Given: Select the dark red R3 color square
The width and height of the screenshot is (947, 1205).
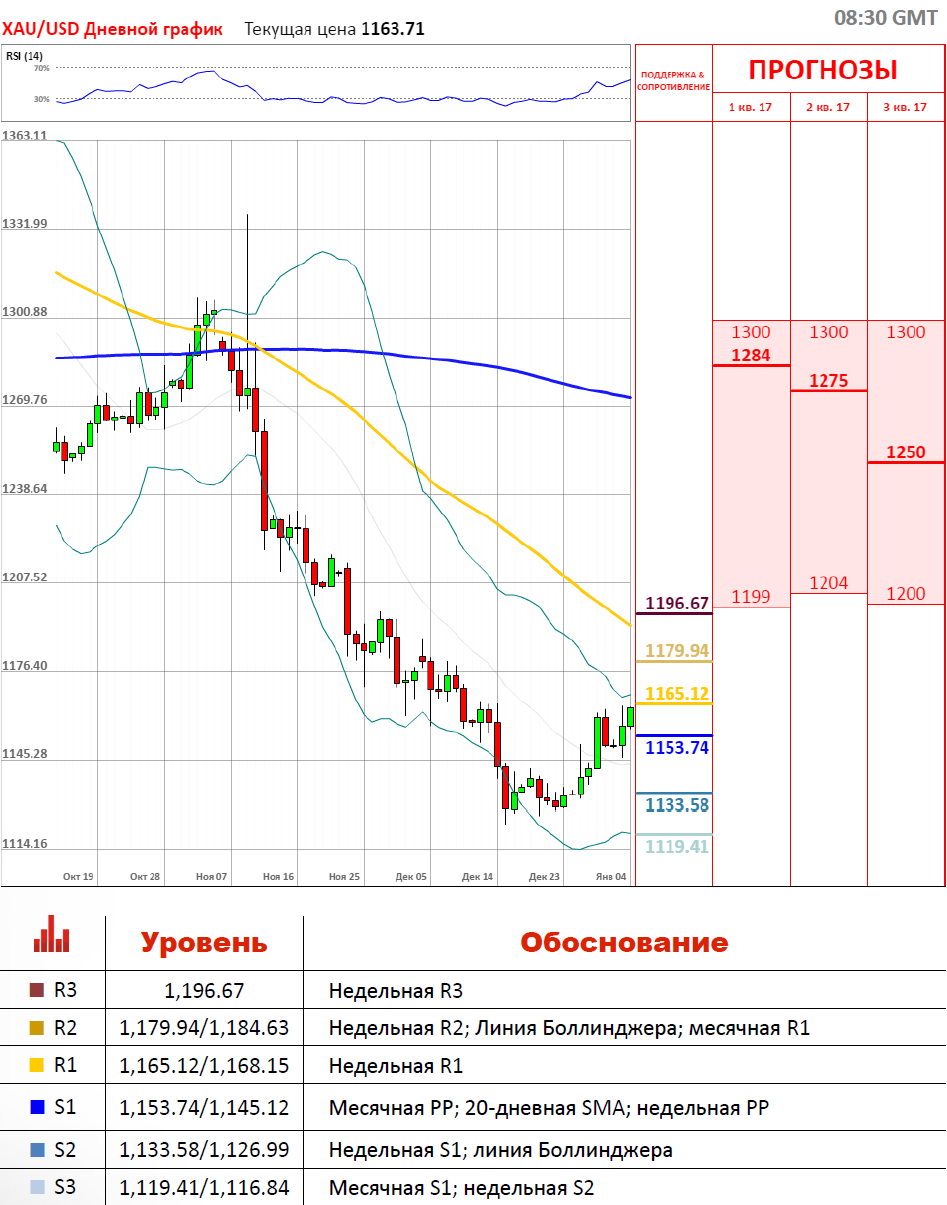Looking at the screenshot, I should click(x=37, y=991).
